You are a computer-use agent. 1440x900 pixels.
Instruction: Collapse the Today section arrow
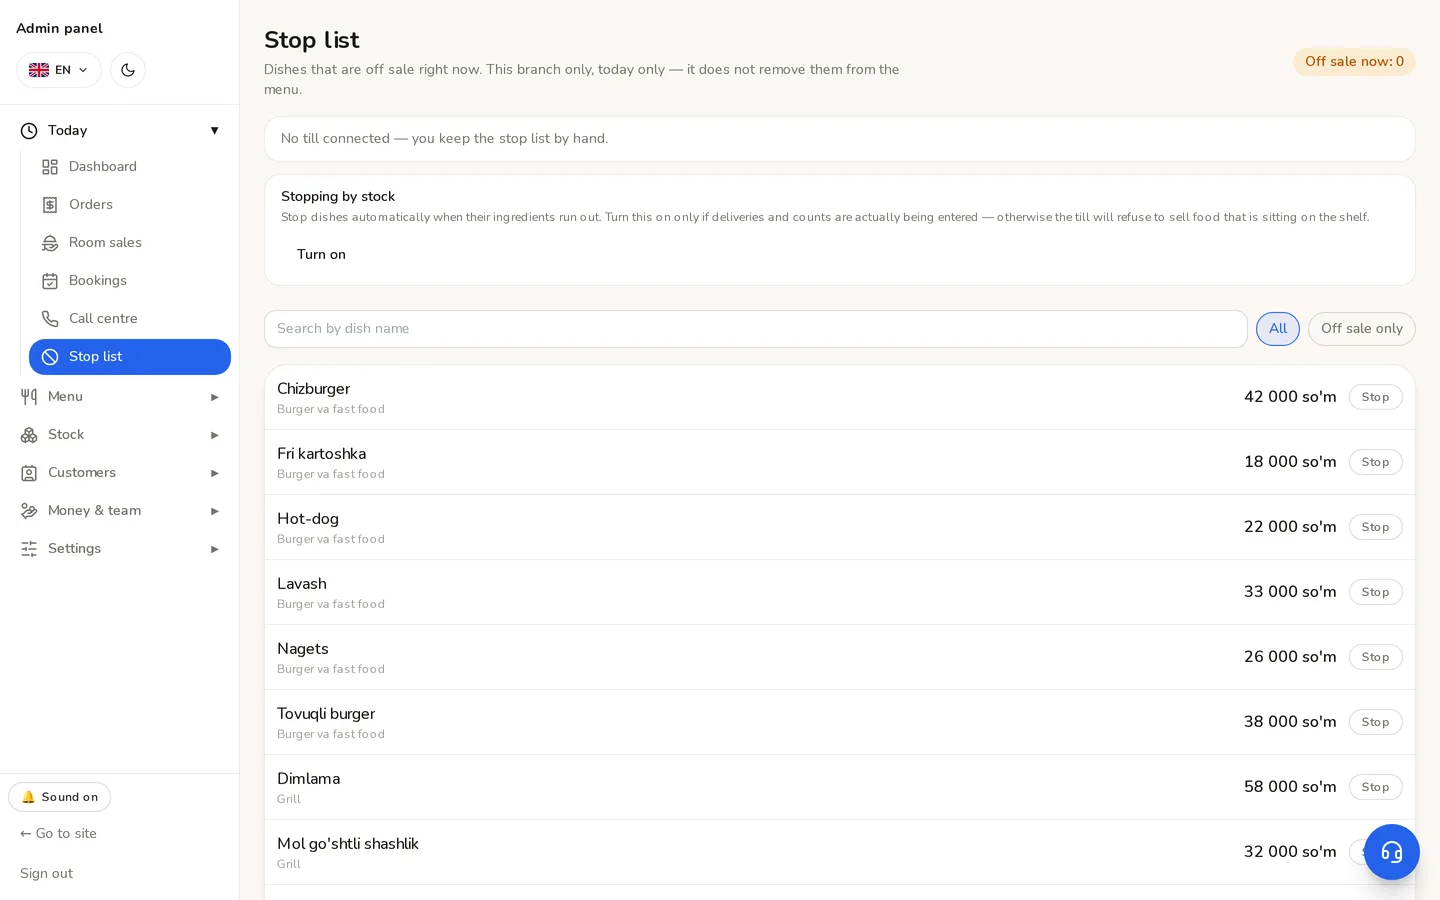(214, 131)
